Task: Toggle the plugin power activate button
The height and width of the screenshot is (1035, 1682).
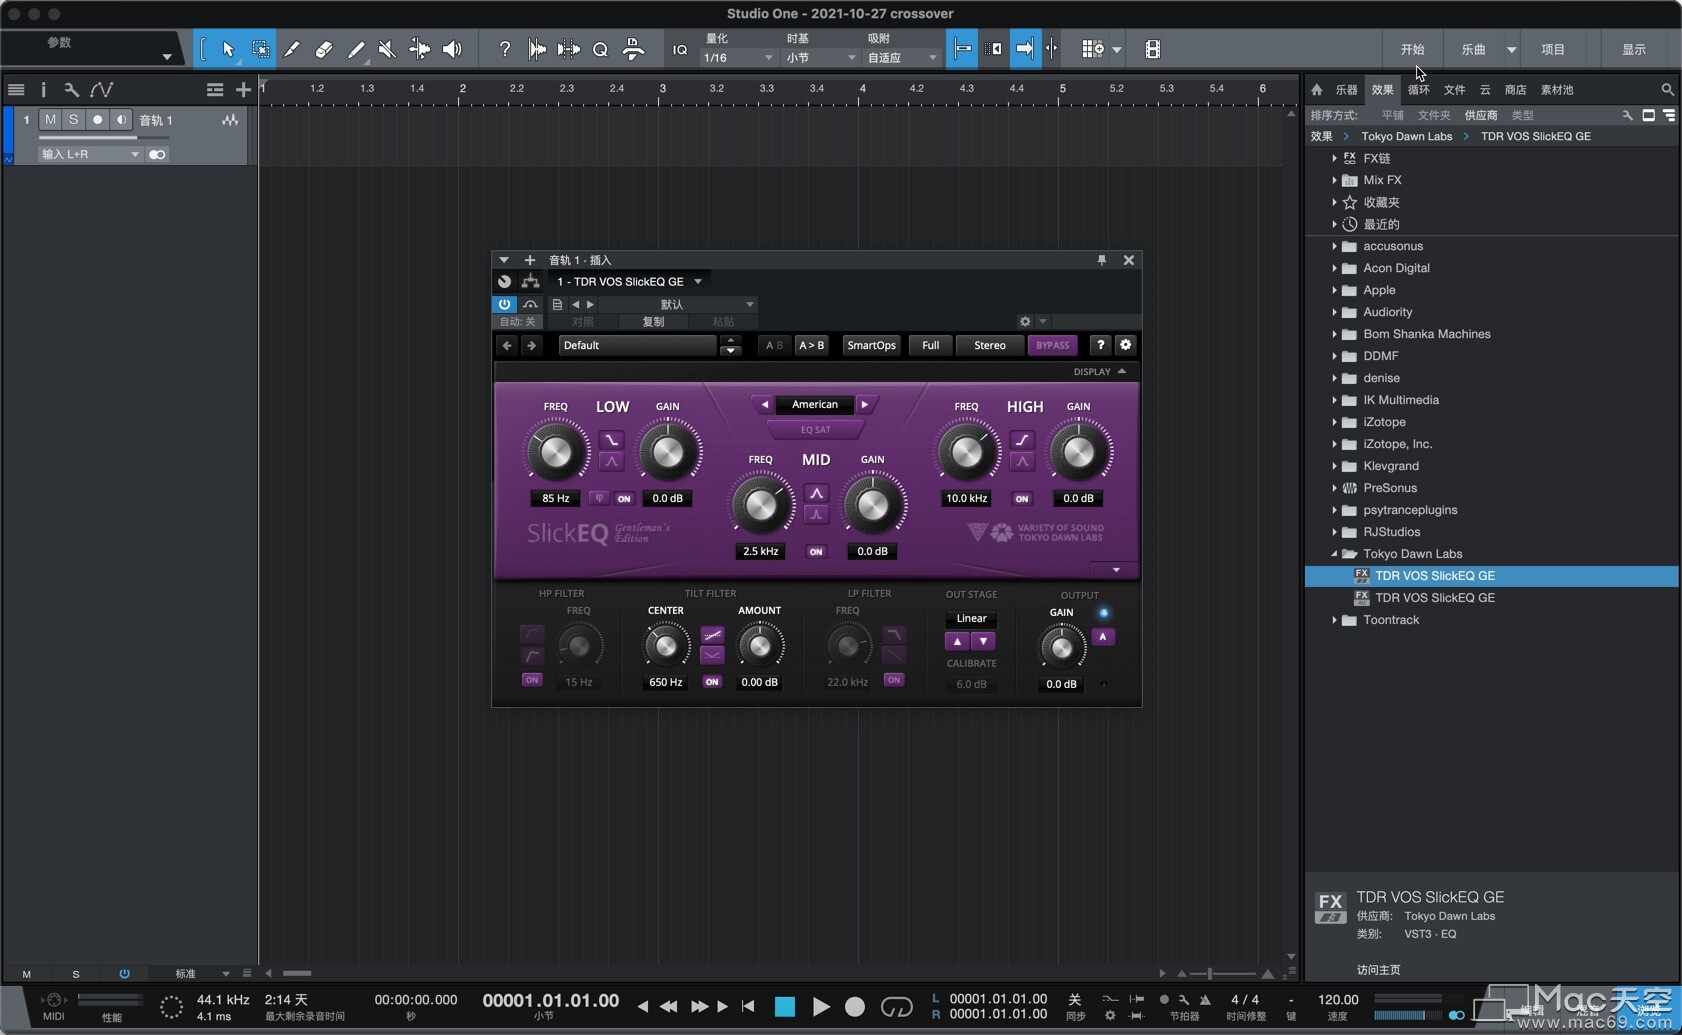Action: pyautogui.click(x=504, y=304)
